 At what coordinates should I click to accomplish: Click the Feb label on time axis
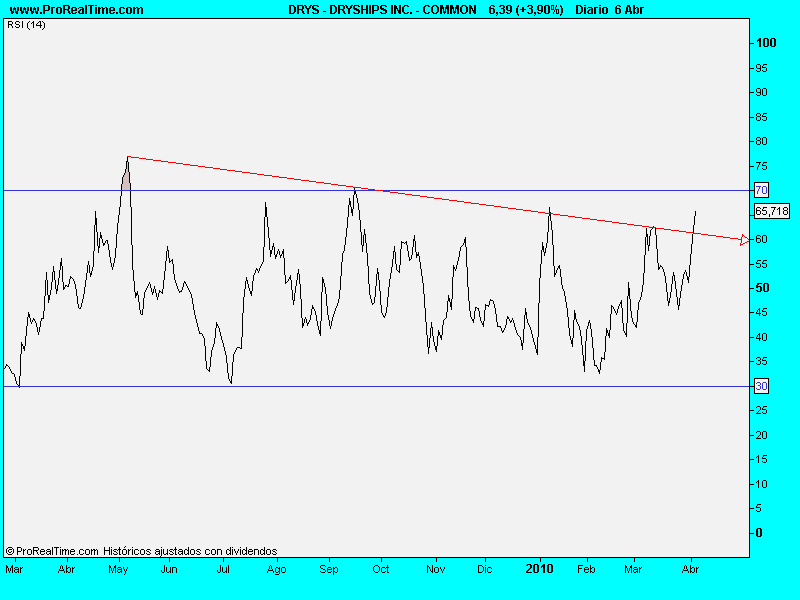(x=586, y=569)
